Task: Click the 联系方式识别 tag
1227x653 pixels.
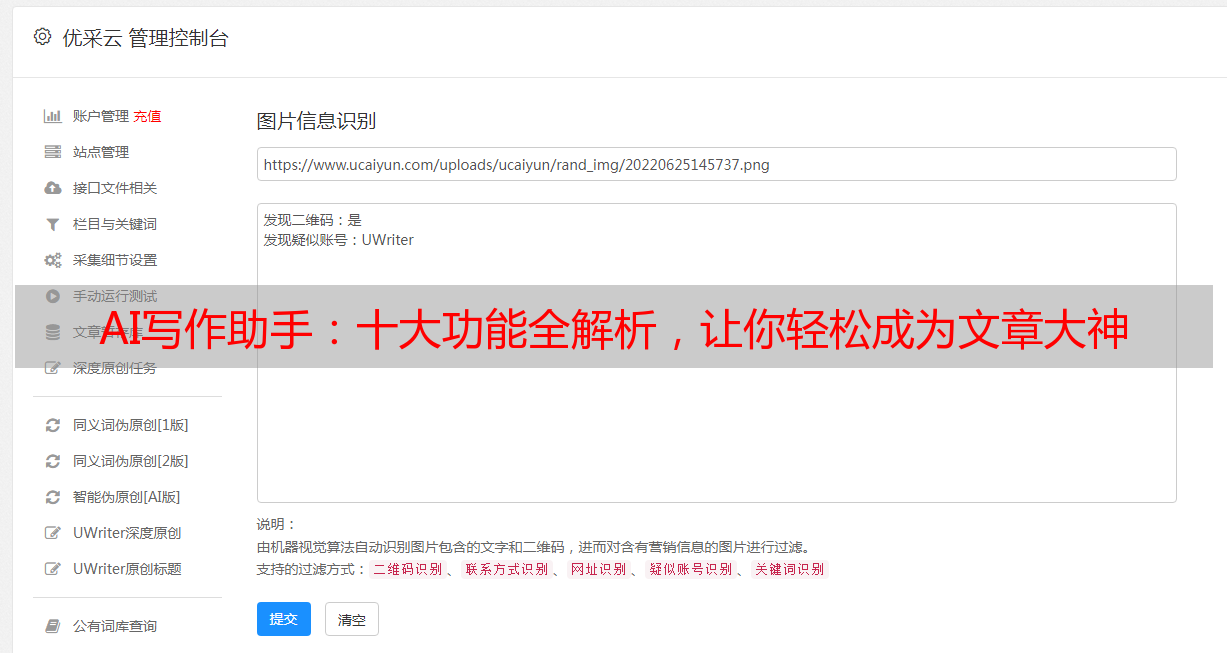Action: point(506,569)
